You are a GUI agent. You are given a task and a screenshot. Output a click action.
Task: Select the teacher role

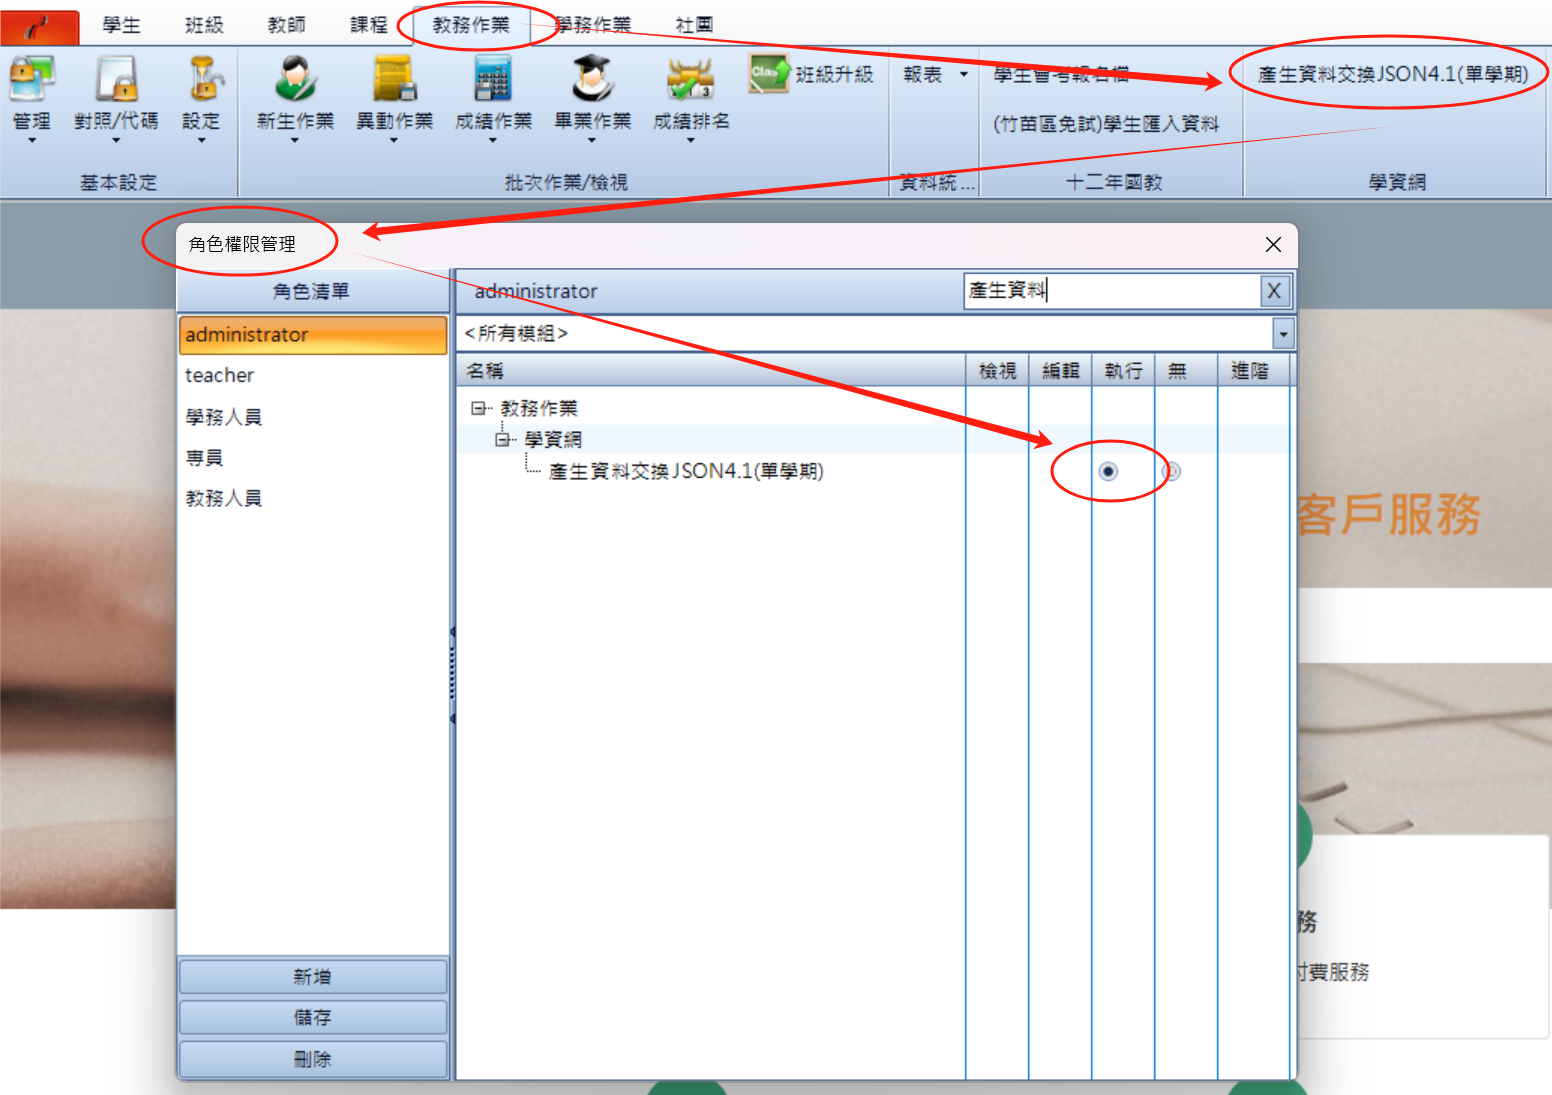click(313, 376)
